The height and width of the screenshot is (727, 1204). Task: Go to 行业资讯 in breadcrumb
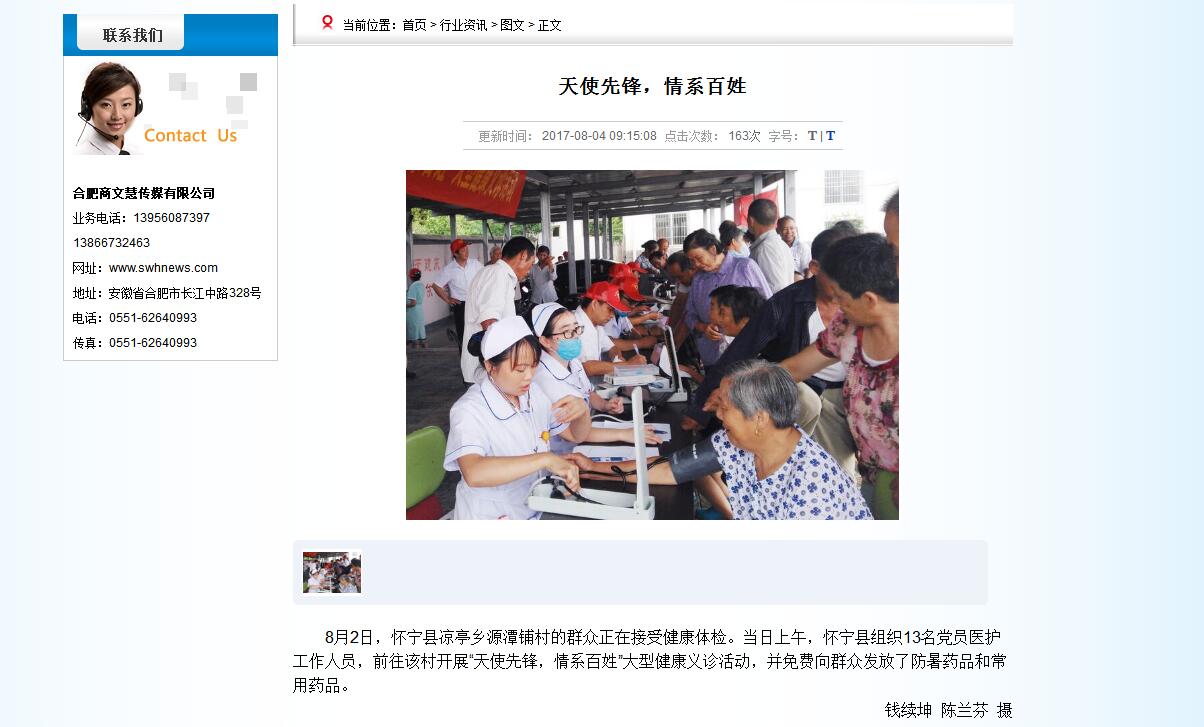464,25
